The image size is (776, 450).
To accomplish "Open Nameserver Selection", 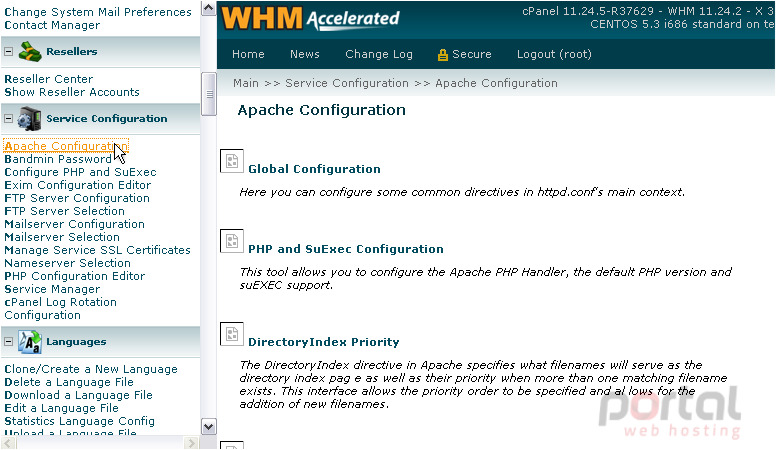I will click(67, 263).
